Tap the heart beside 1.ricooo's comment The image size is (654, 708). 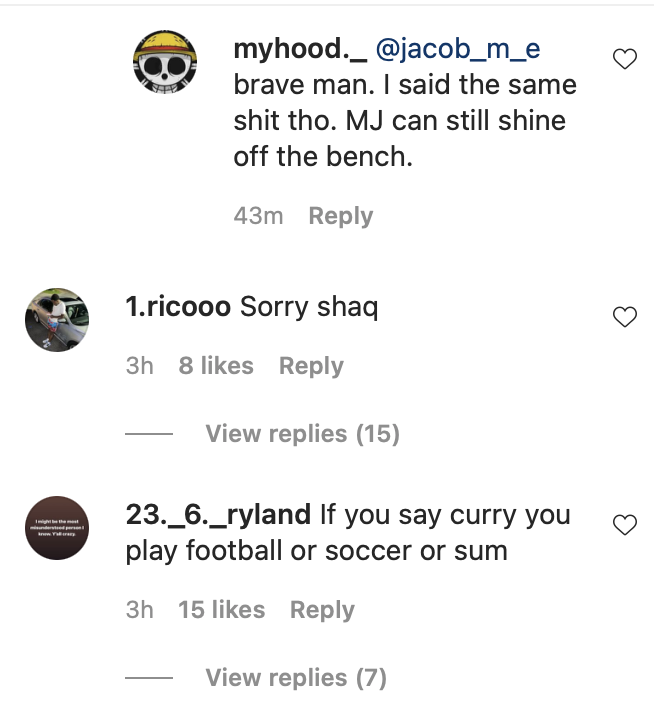tap(624, 318)
